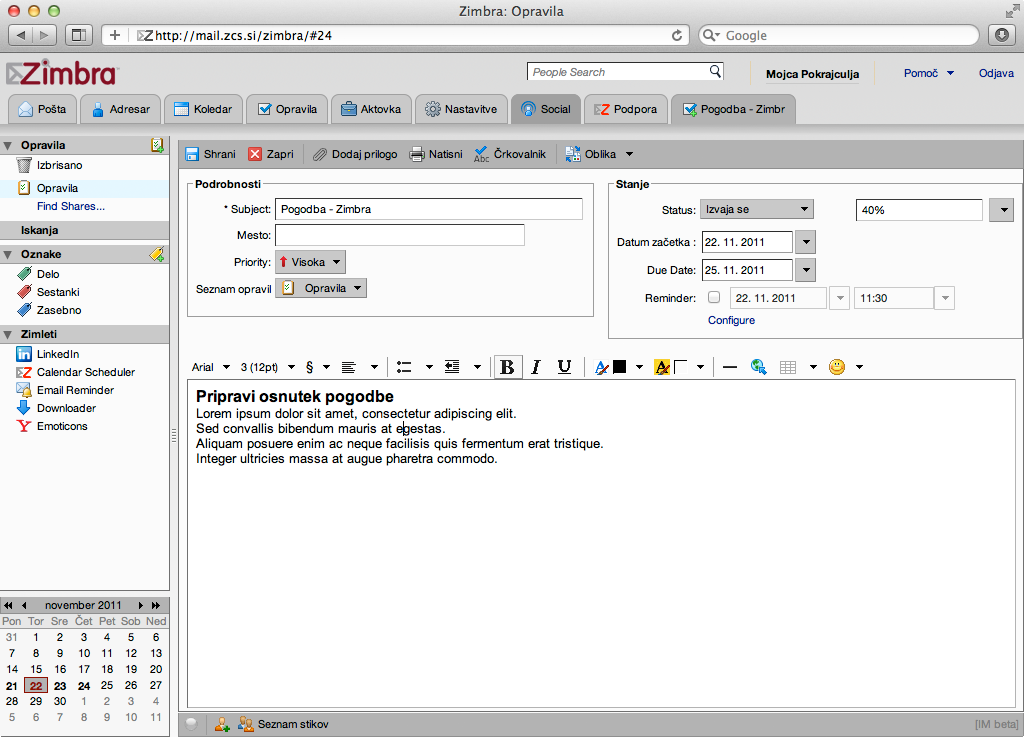Screen dimensions: 1024x737
Task: Open the Due Date picker arrow
Action: coord(806,270)
